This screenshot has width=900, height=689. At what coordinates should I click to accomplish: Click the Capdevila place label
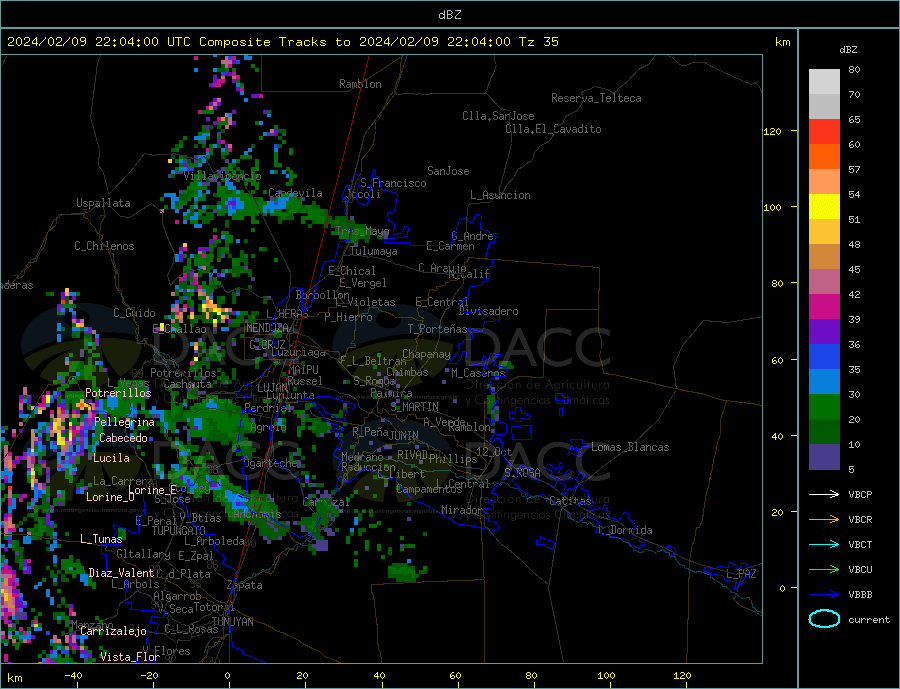(296, 193)
